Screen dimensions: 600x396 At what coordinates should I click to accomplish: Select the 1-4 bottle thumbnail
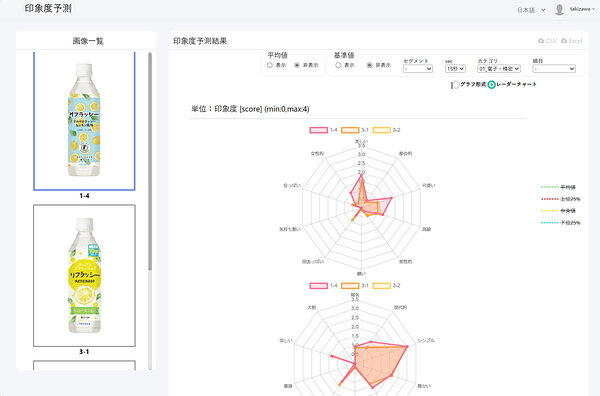click(84, 121)
